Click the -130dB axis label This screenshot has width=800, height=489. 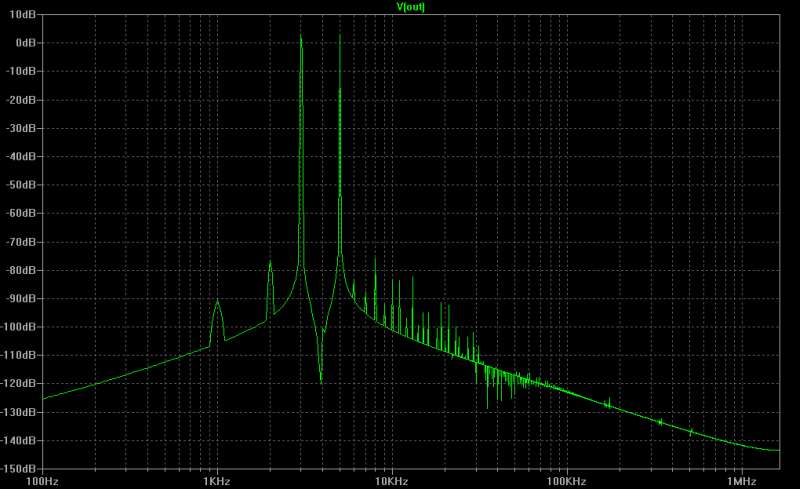19,411
